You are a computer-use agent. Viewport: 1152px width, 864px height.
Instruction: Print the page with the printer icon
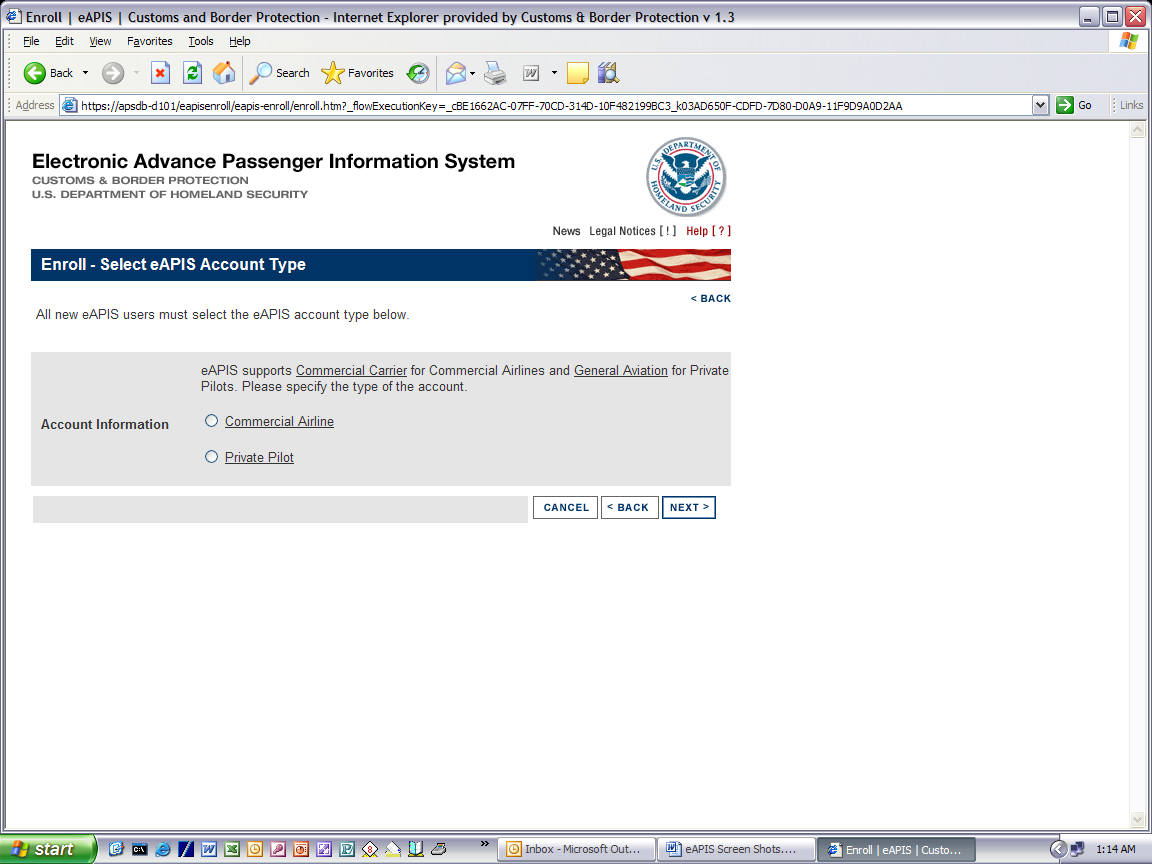tap(495, 73)
